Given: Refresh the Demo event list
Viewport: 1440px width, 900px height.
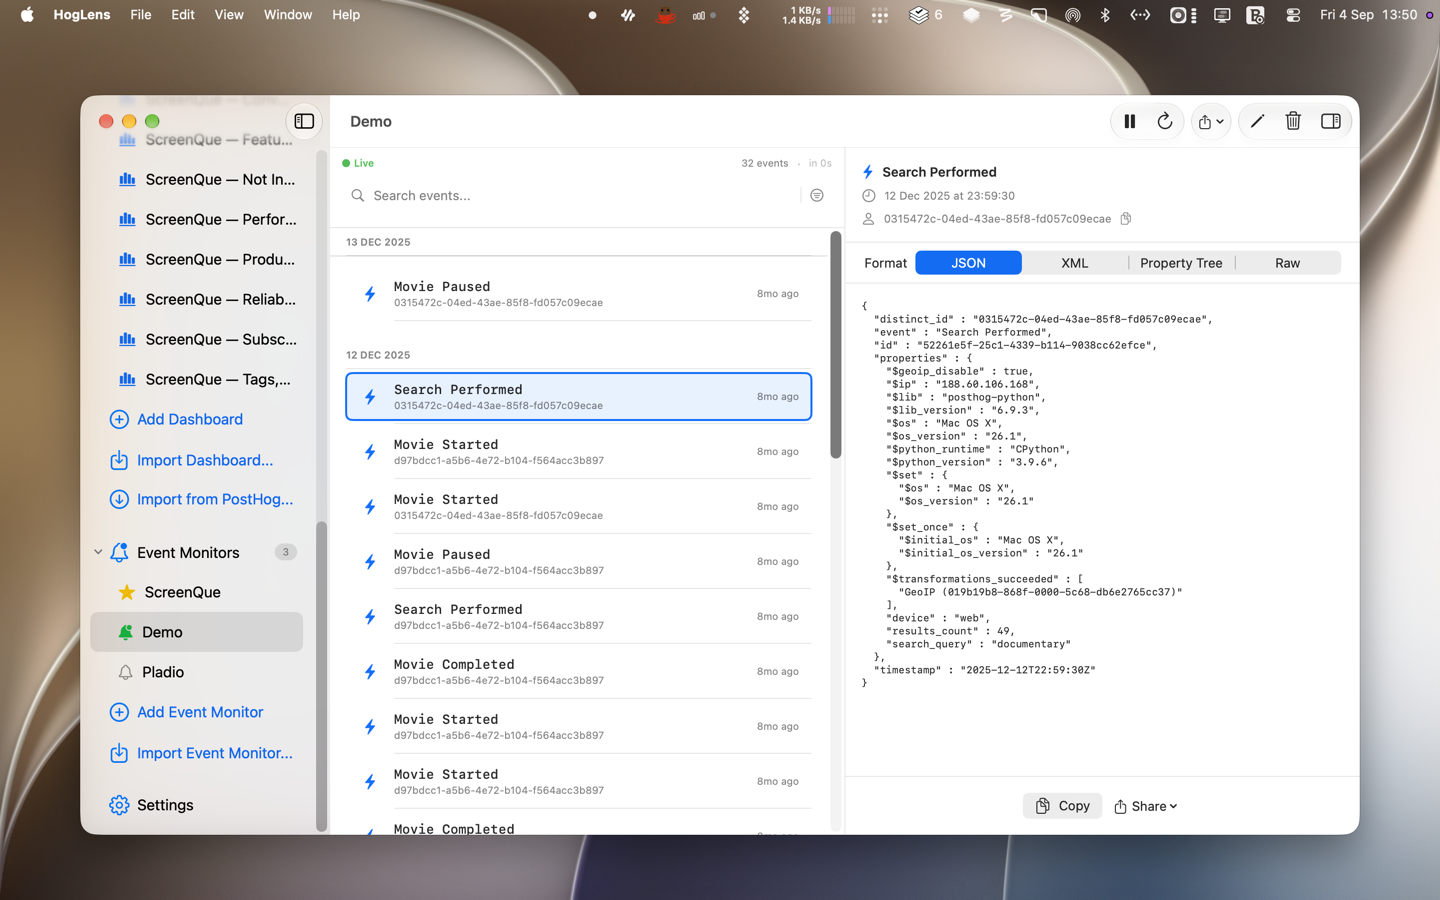Looking at the screenshot, I should pos(1165,121).
